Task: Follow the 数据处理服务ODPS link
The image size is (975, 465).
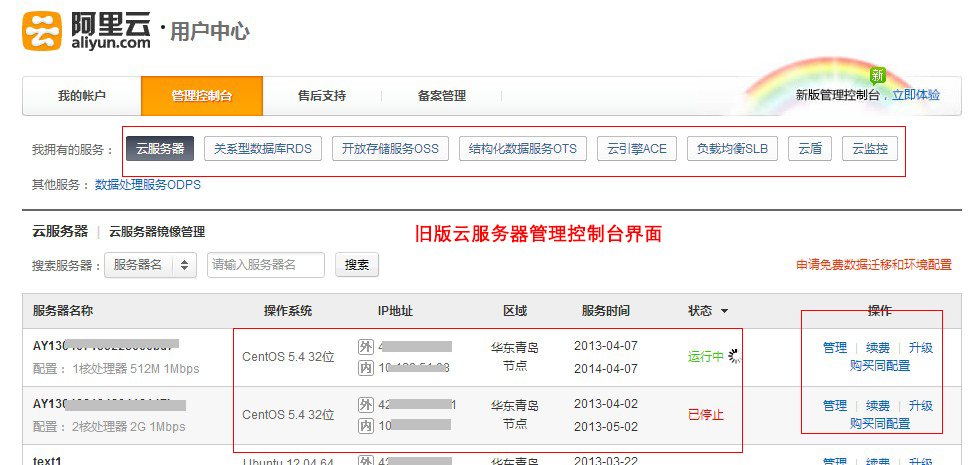Action: [148, 185]
